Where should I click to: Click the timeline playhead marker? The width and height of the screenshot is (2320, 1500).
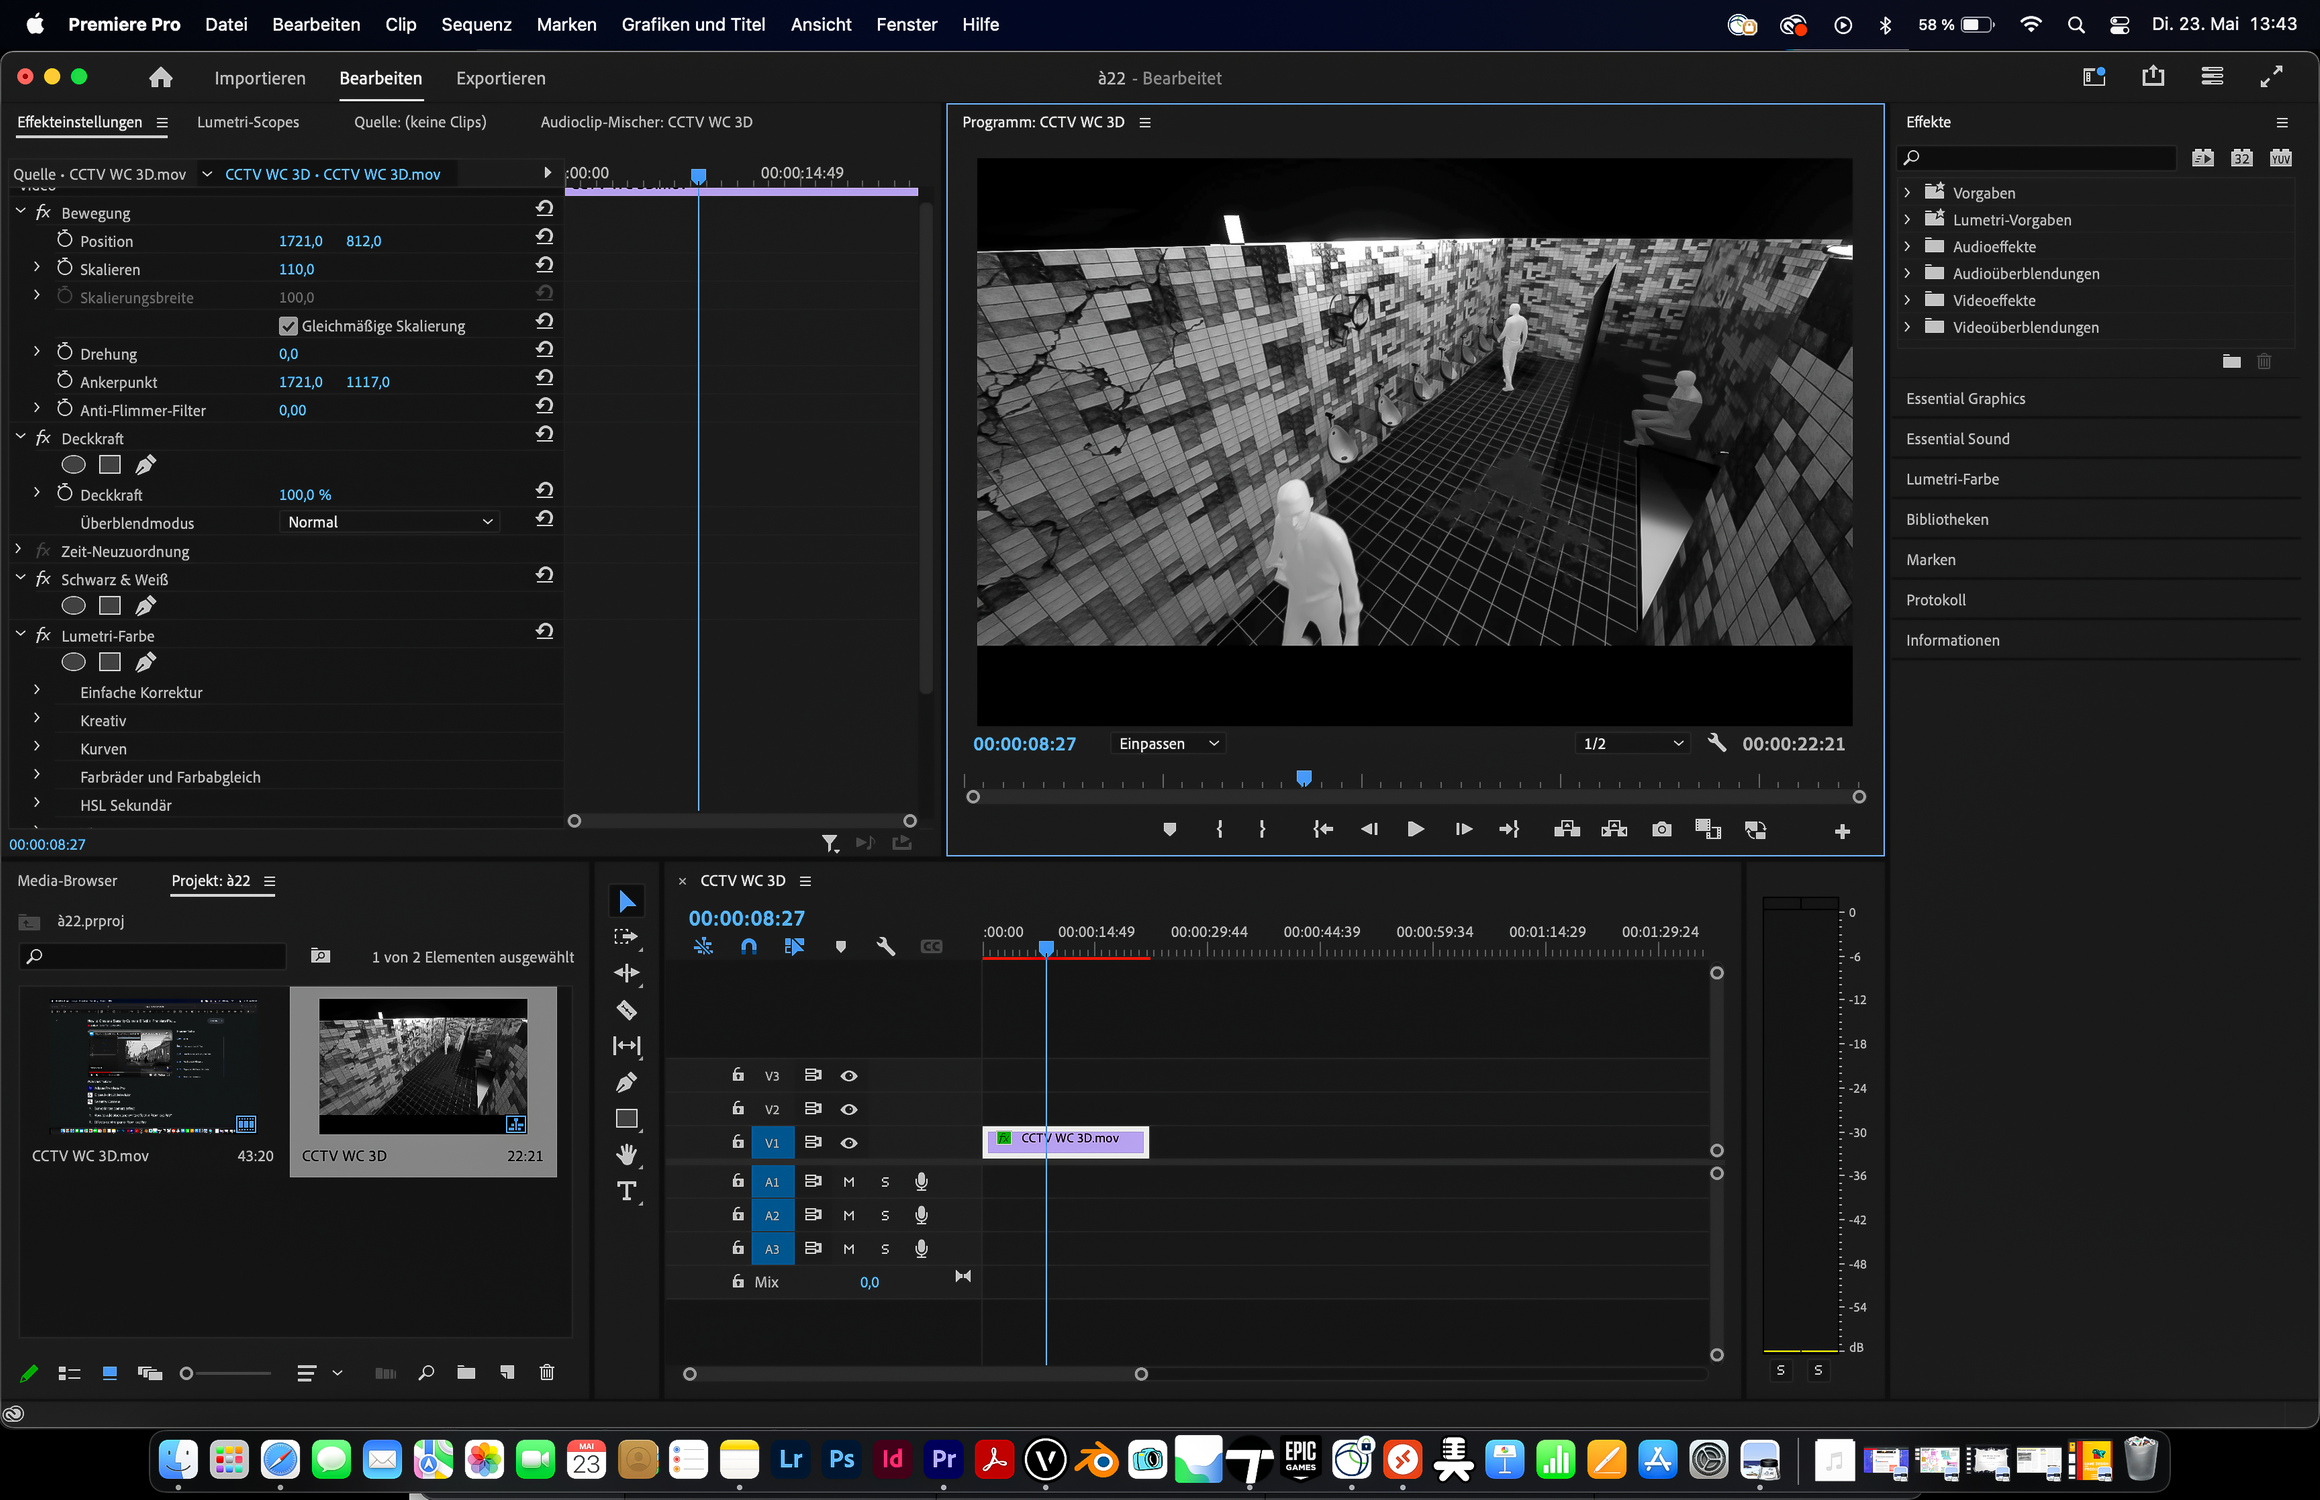click(x=1046, y=947)
